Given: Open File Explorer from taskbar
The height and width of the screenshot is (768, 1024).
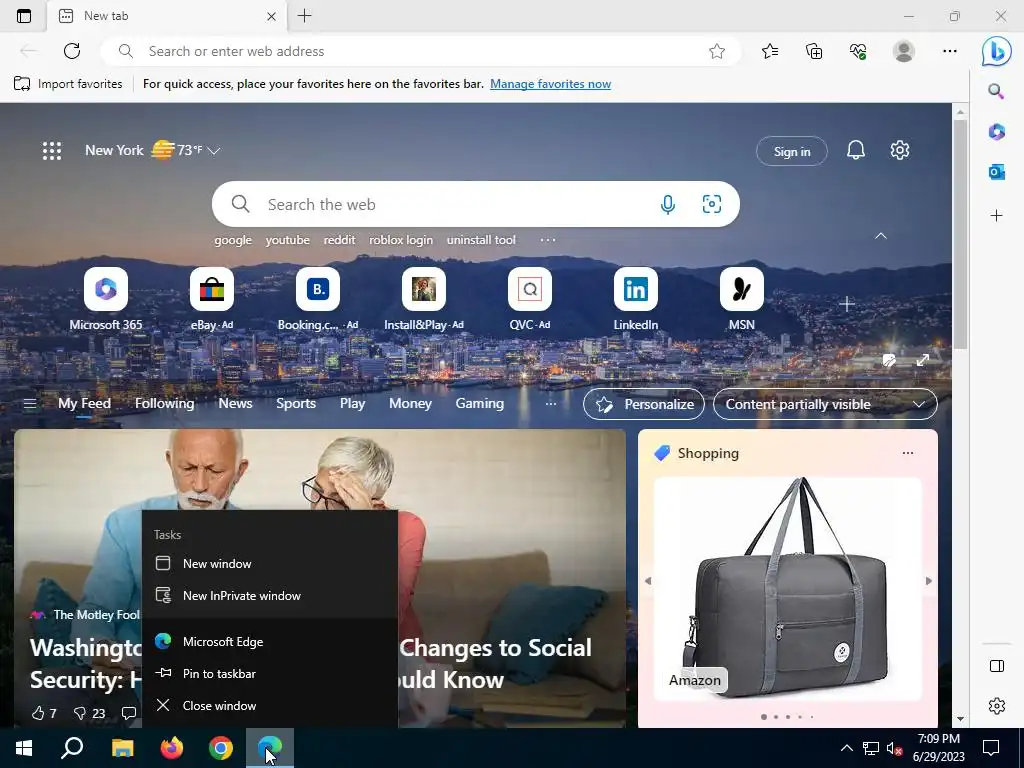Looking at the screenshot, I should click(122, 748).
